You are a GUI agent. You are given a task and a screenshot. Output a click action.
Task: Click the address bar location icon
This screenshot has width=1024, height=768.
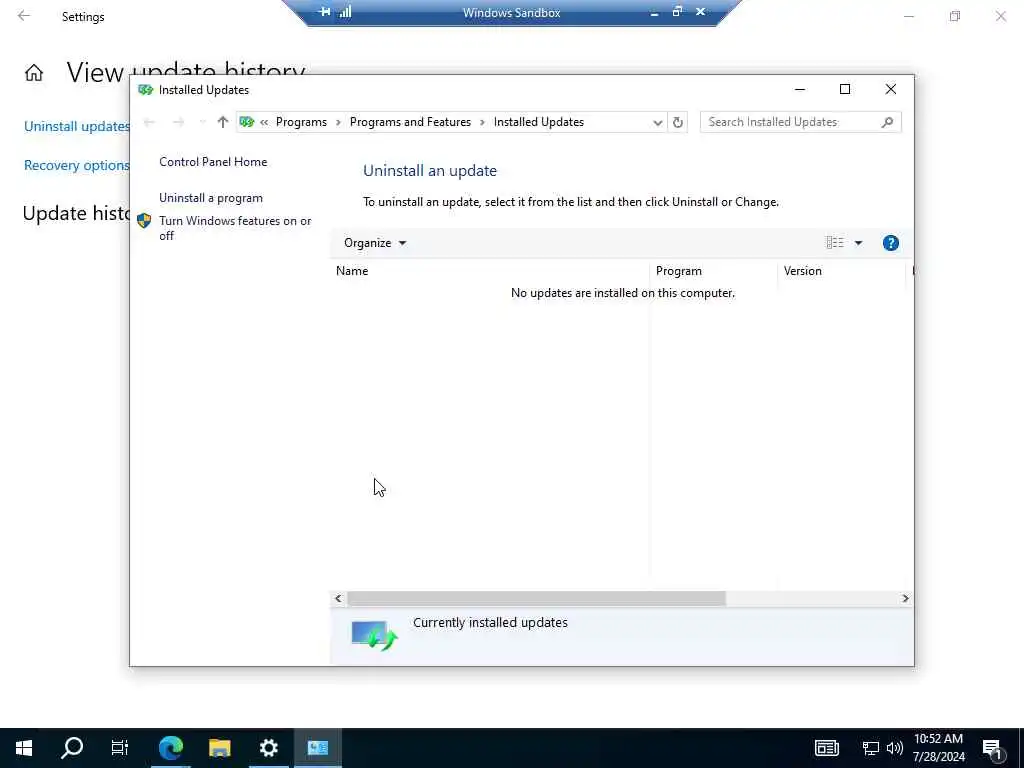point(247,122)
